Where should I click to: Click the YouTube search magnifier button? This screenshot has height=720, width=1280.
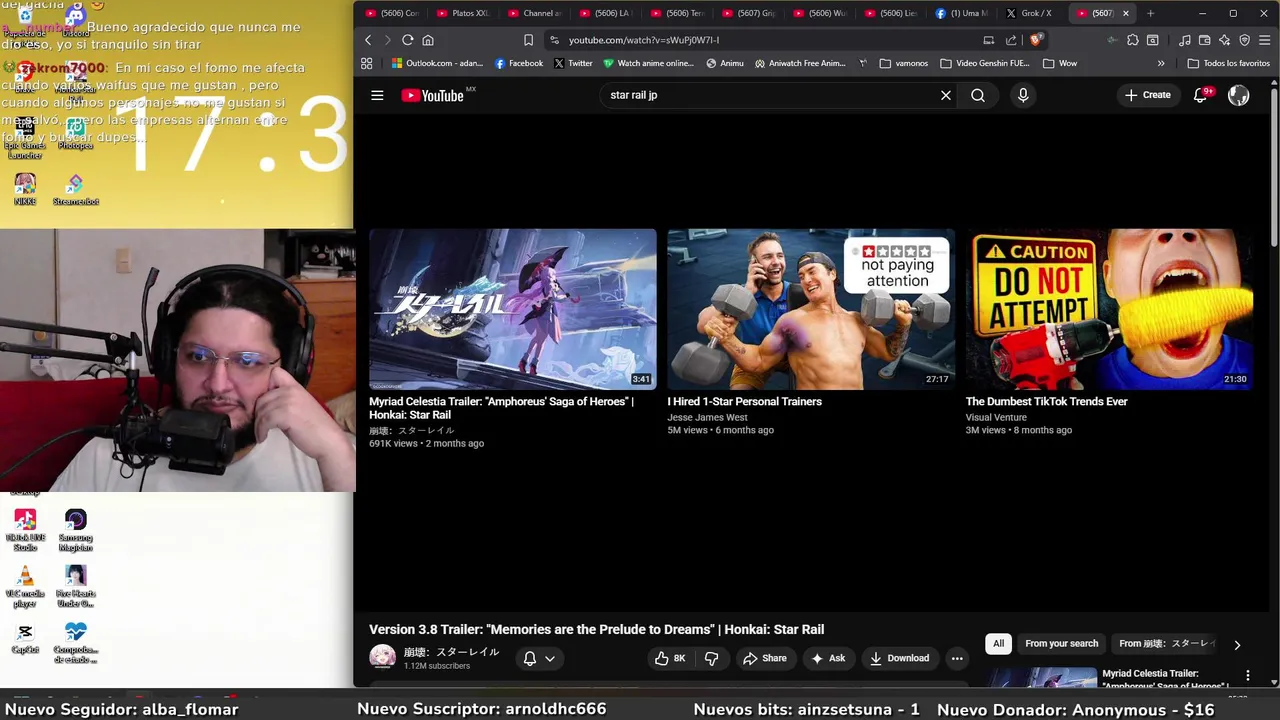pyautogui.click(x=978, y=95)
